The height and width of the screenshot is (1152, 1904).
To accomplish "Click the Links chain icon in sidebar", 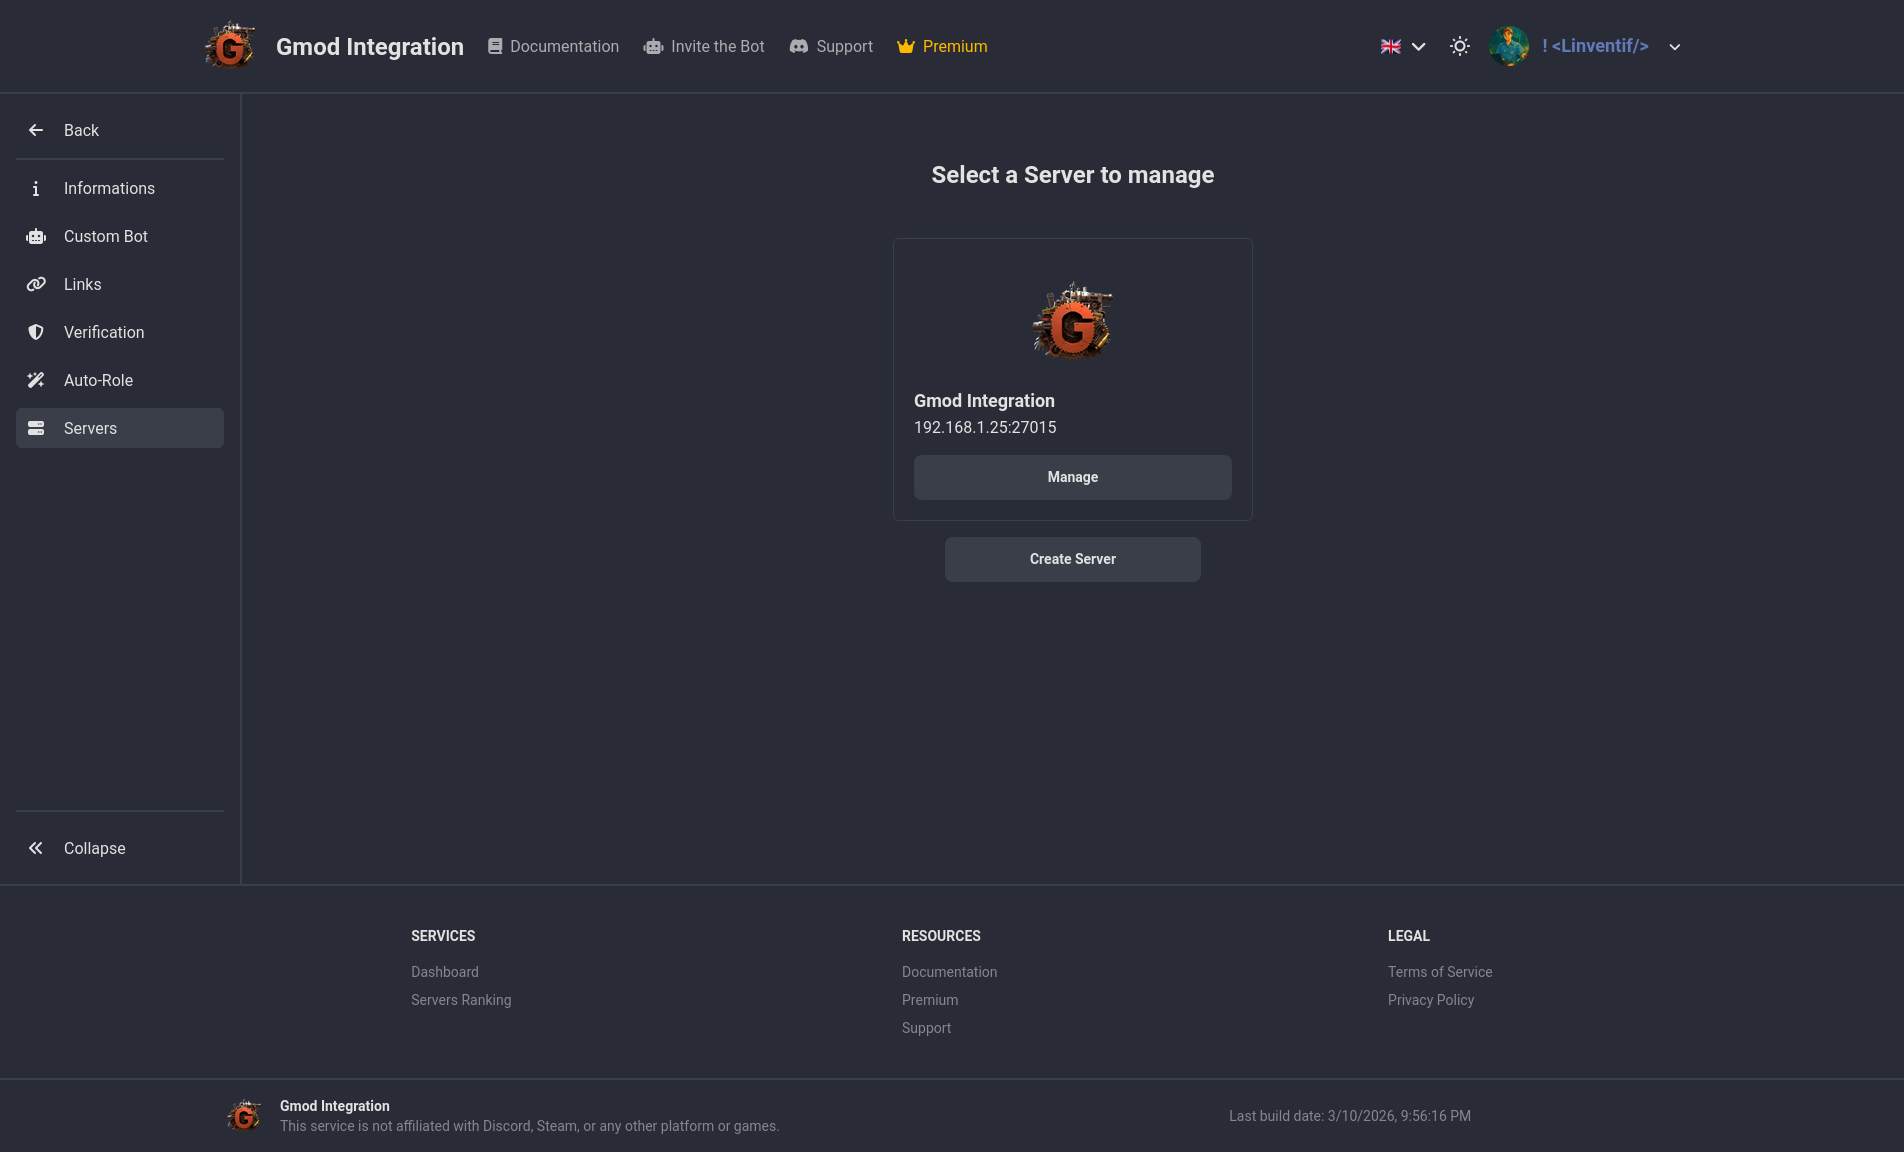I will 36,285.
